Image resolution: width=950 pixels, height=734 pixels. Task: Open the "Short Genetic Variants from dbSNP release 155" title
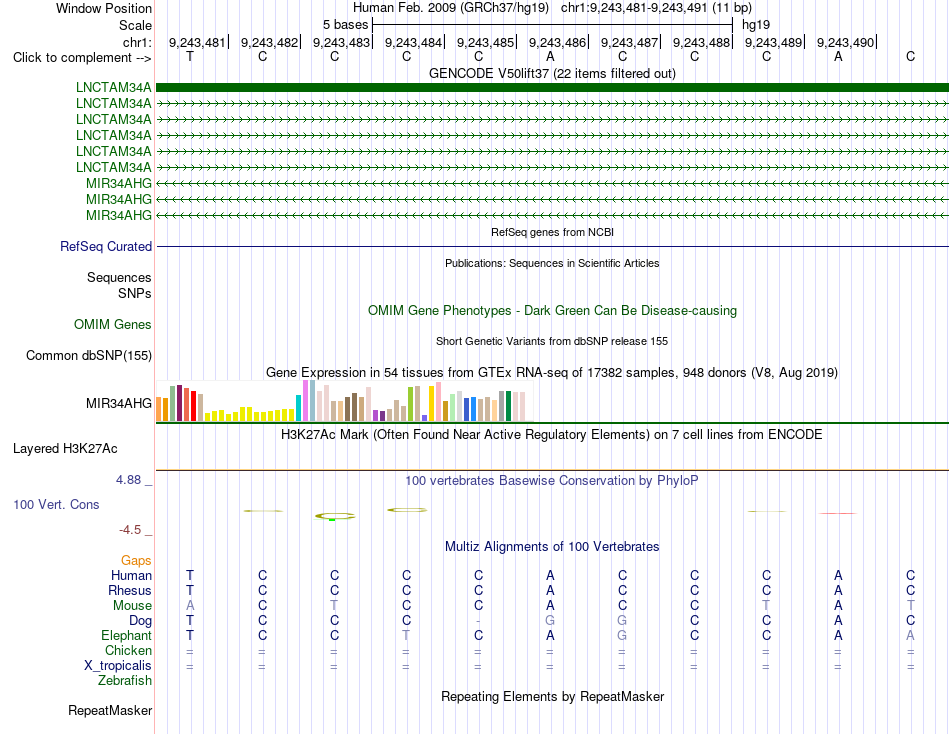(552, 341)
